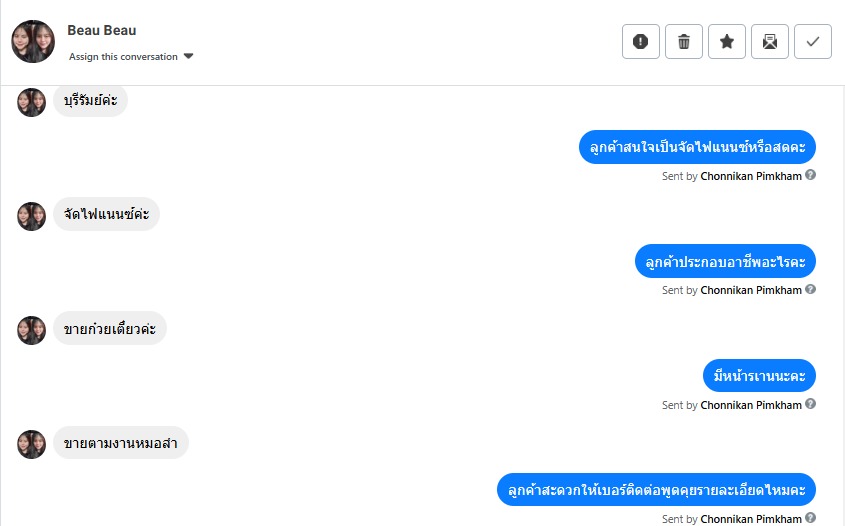
Task: Star this conversation as follow up
Action: 727,42
